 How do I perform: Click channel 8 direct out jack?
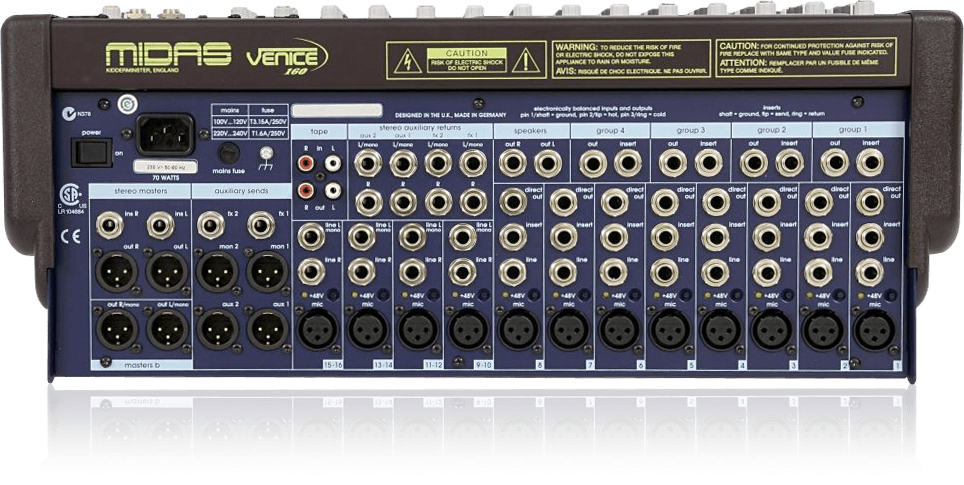tap(513, 202)
